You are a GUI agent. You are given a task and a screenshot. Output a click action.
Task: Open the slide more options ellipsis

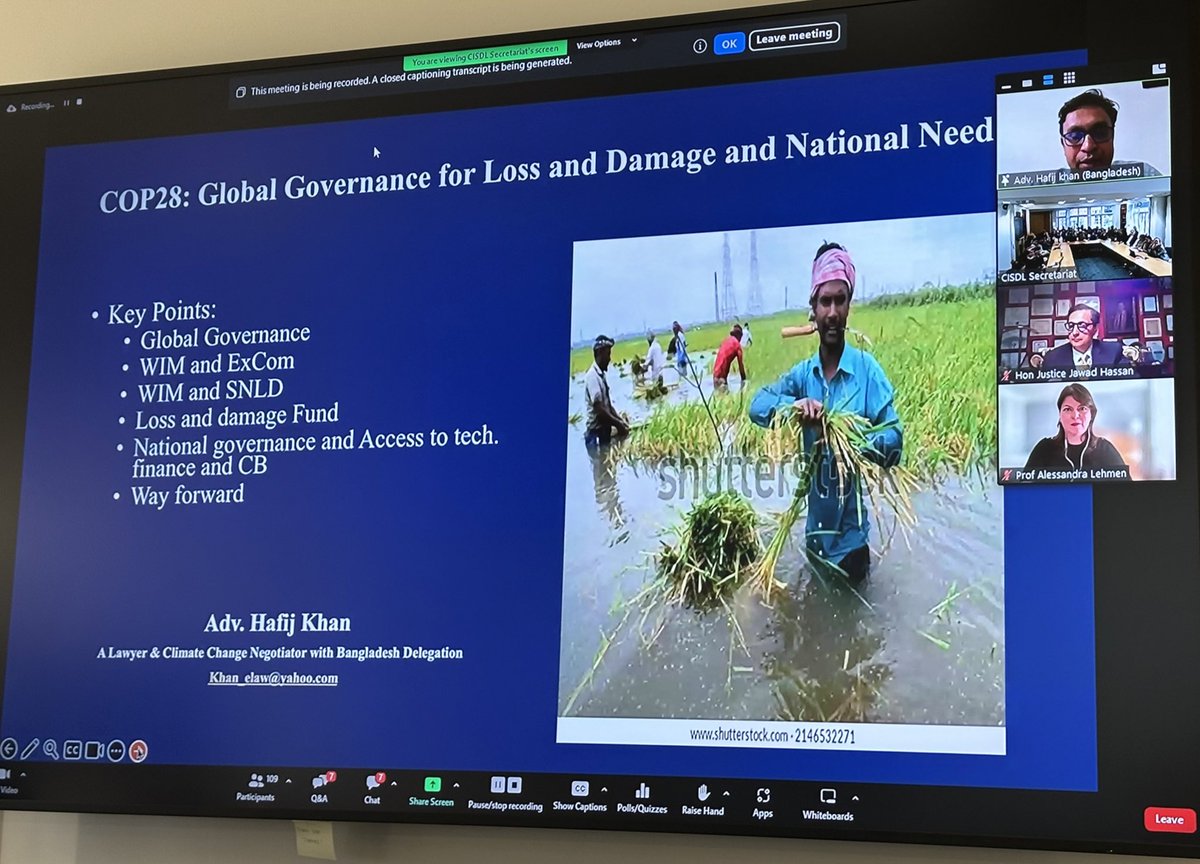tap(116, 751)
